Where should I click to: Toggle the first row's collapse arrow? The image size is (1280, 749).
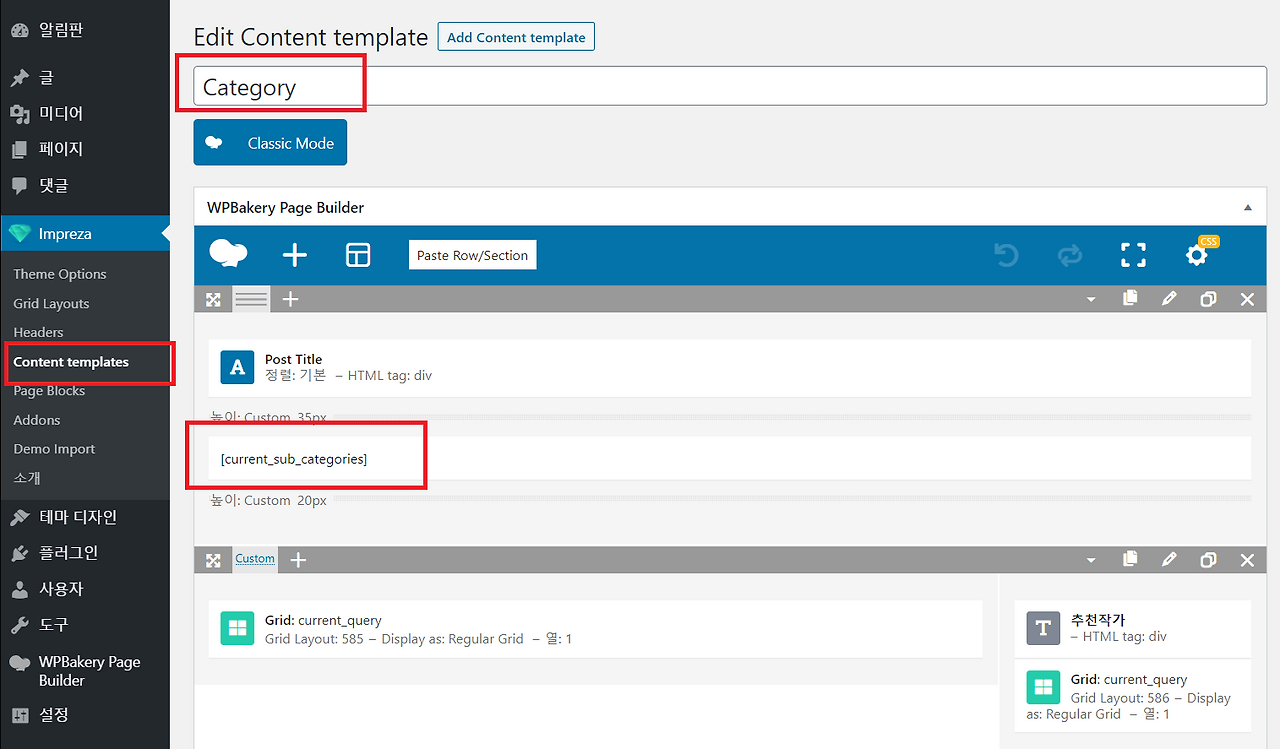[x=1091, y=299]
